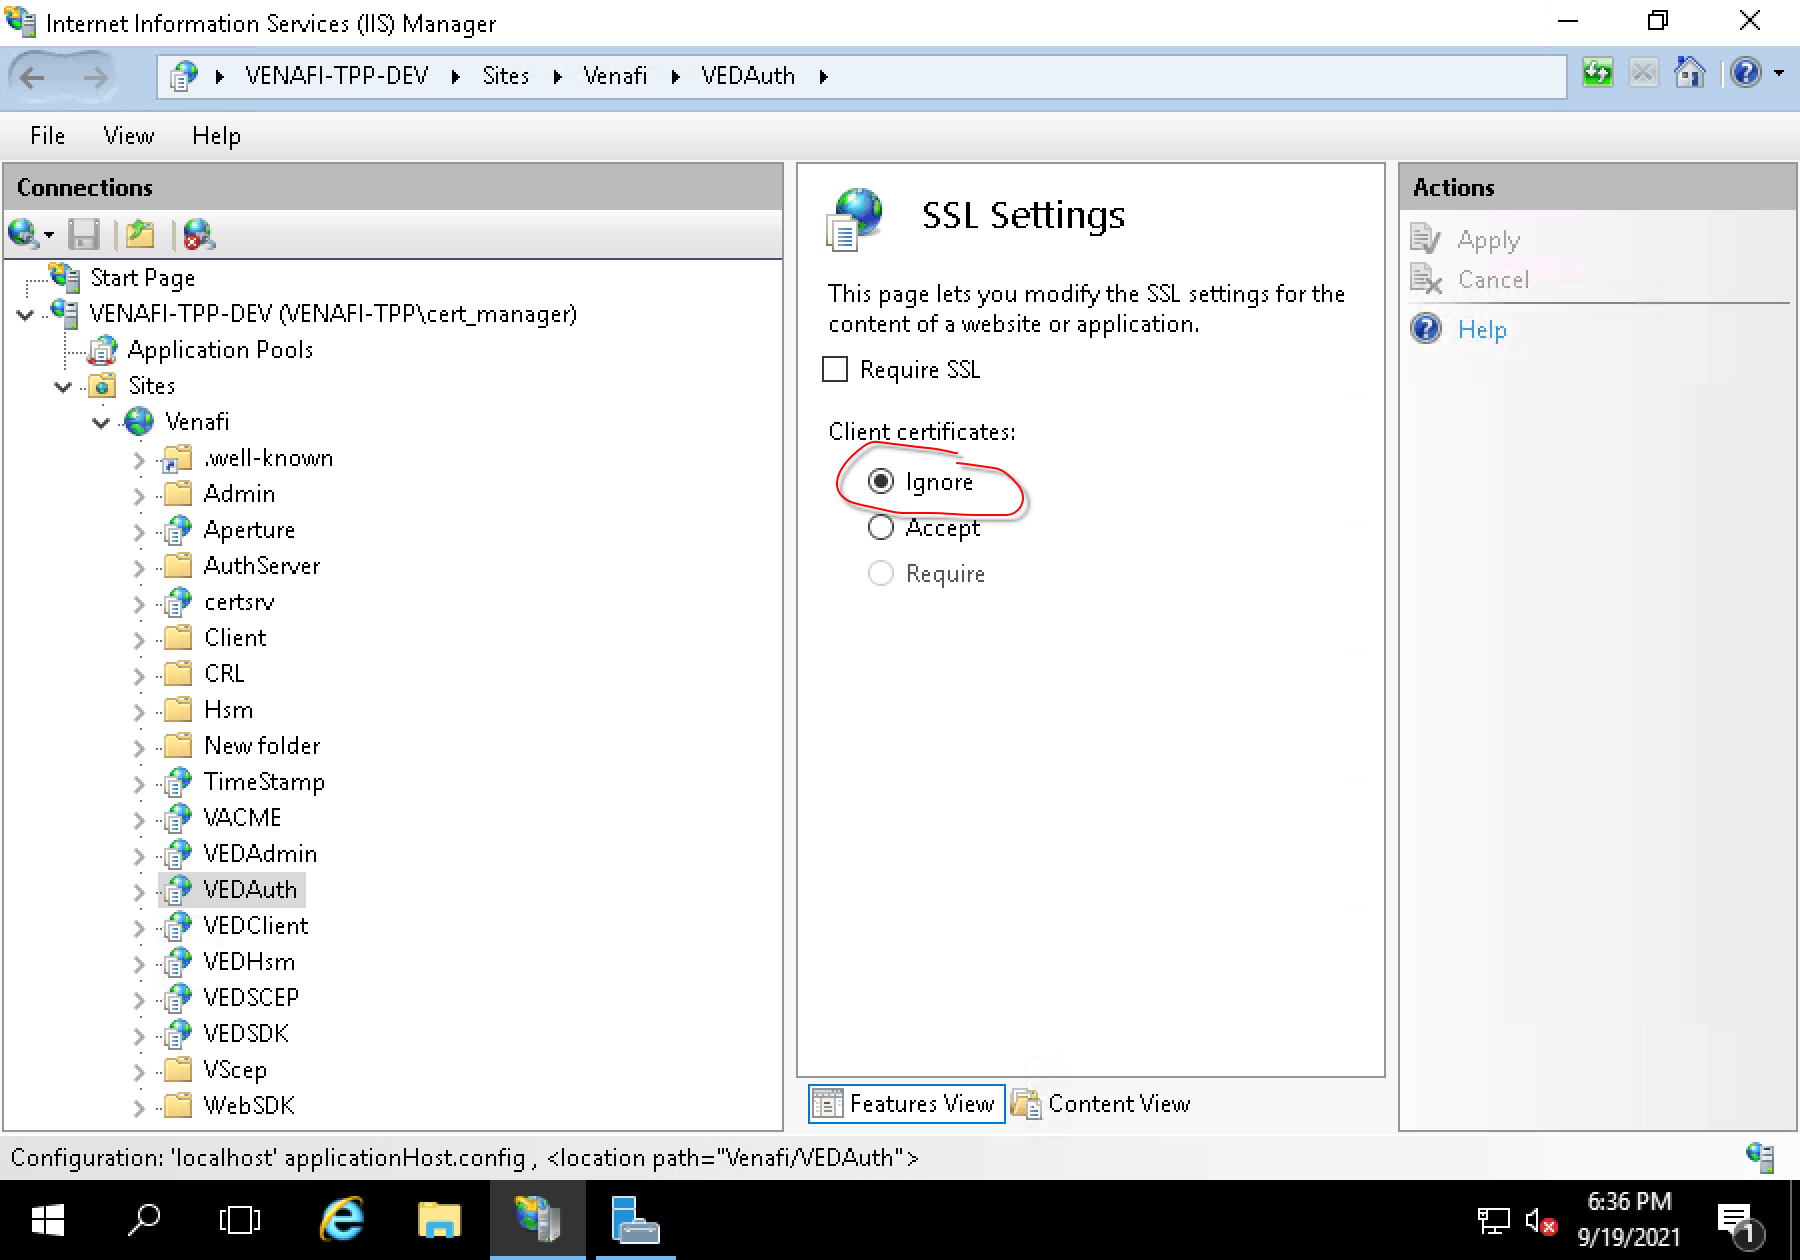Open Application Pools node
Viewport: 1800px width, 1260px height.
click(220, 350)
